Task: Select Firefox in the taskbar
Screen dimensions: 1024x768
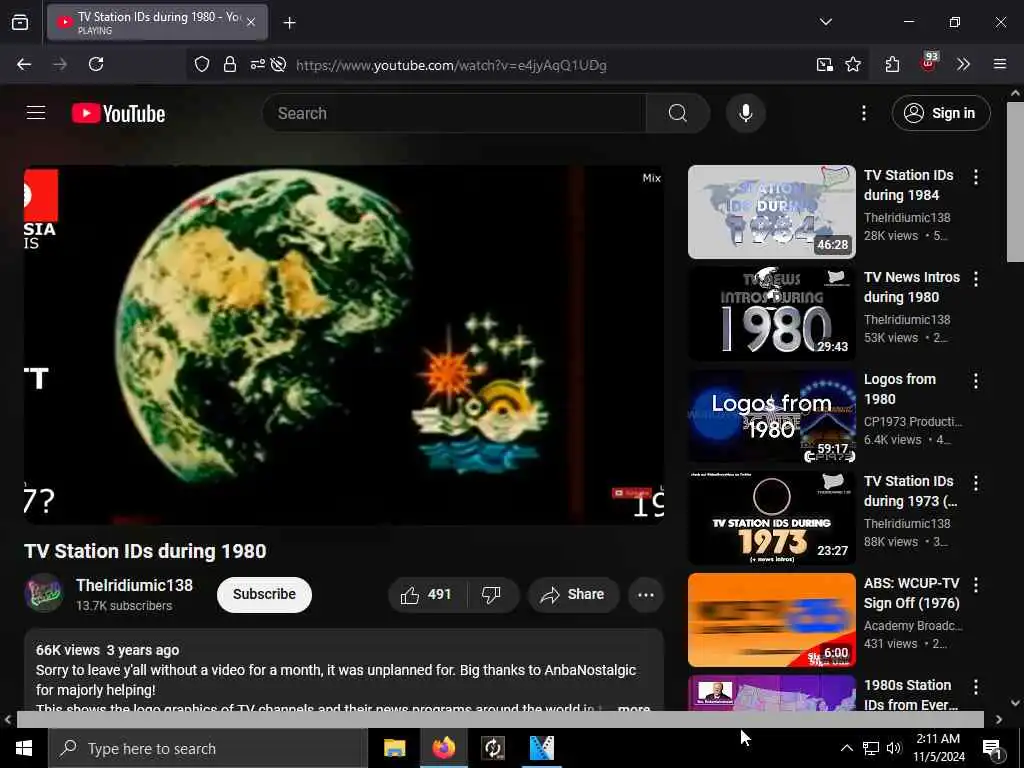Action: 443,748
